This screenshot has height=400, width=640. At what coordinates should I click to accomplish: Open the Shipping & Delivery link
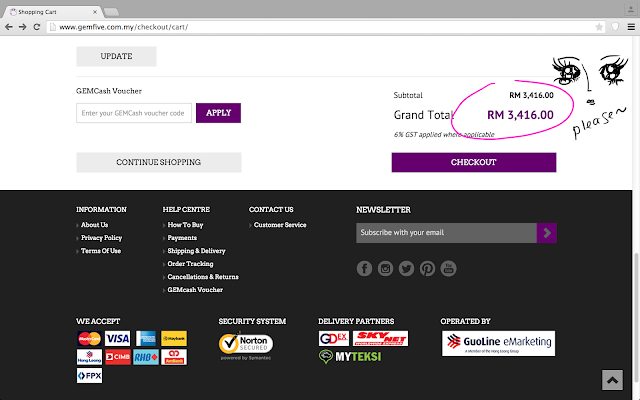tap(196, 251)
